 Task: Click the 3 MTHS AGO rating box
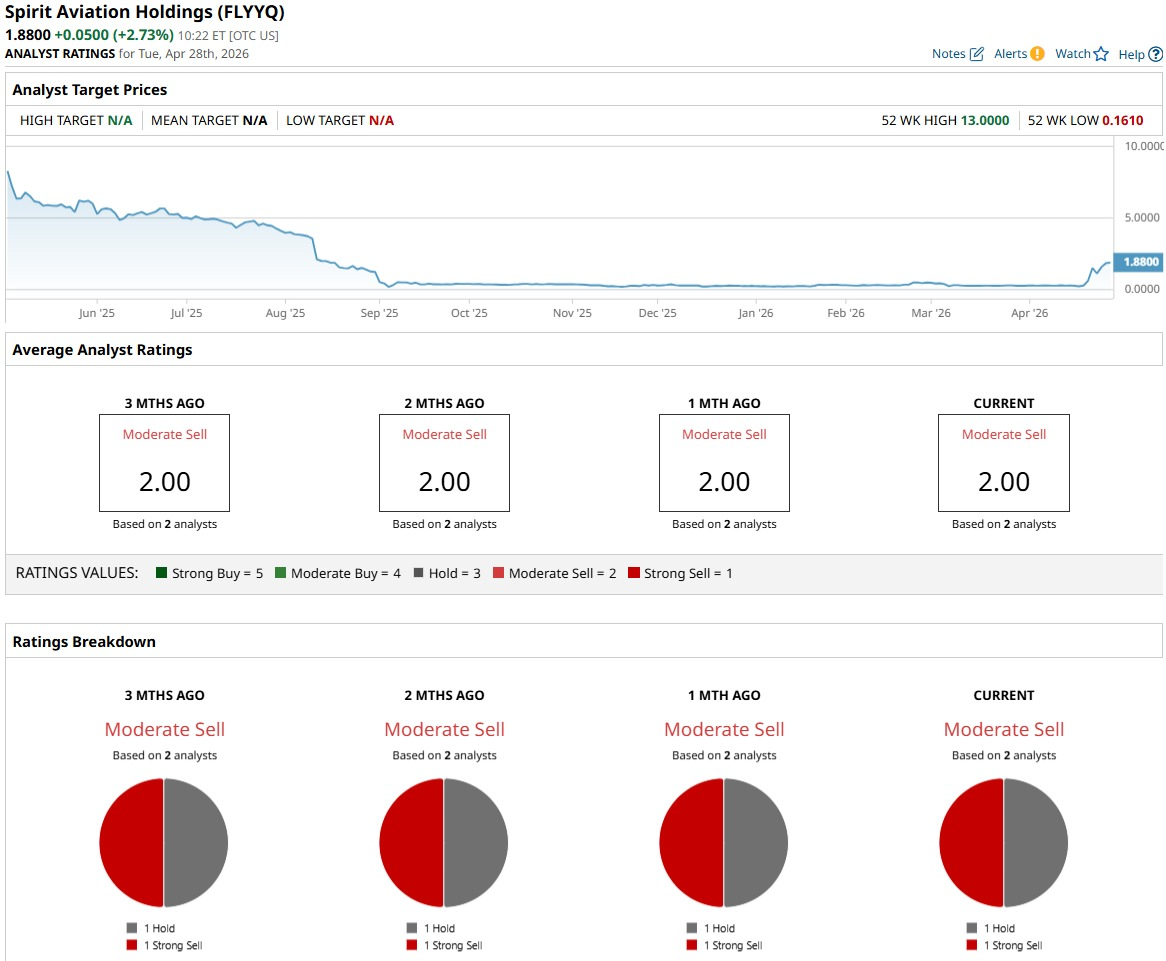point(164,463)
